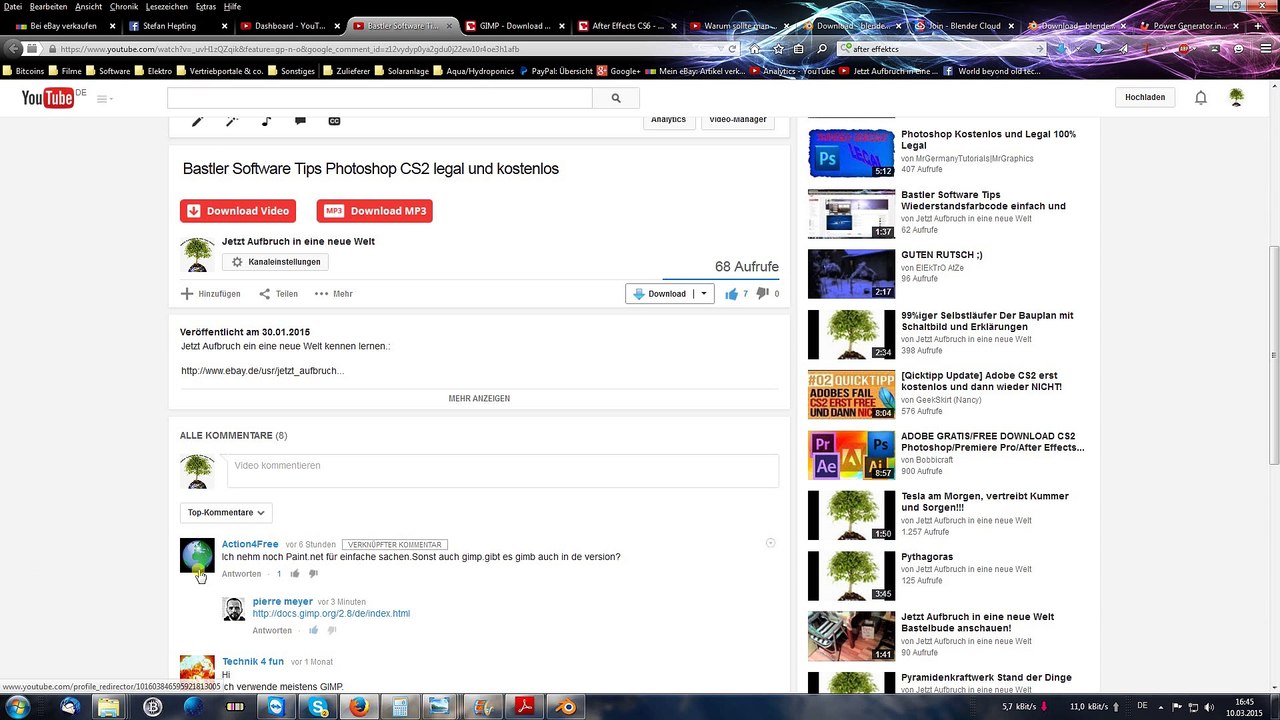Open the Action4Free commenter name
Image resolution: width=1280 pixels, height=720 pixels.
[x=250, y=544]
